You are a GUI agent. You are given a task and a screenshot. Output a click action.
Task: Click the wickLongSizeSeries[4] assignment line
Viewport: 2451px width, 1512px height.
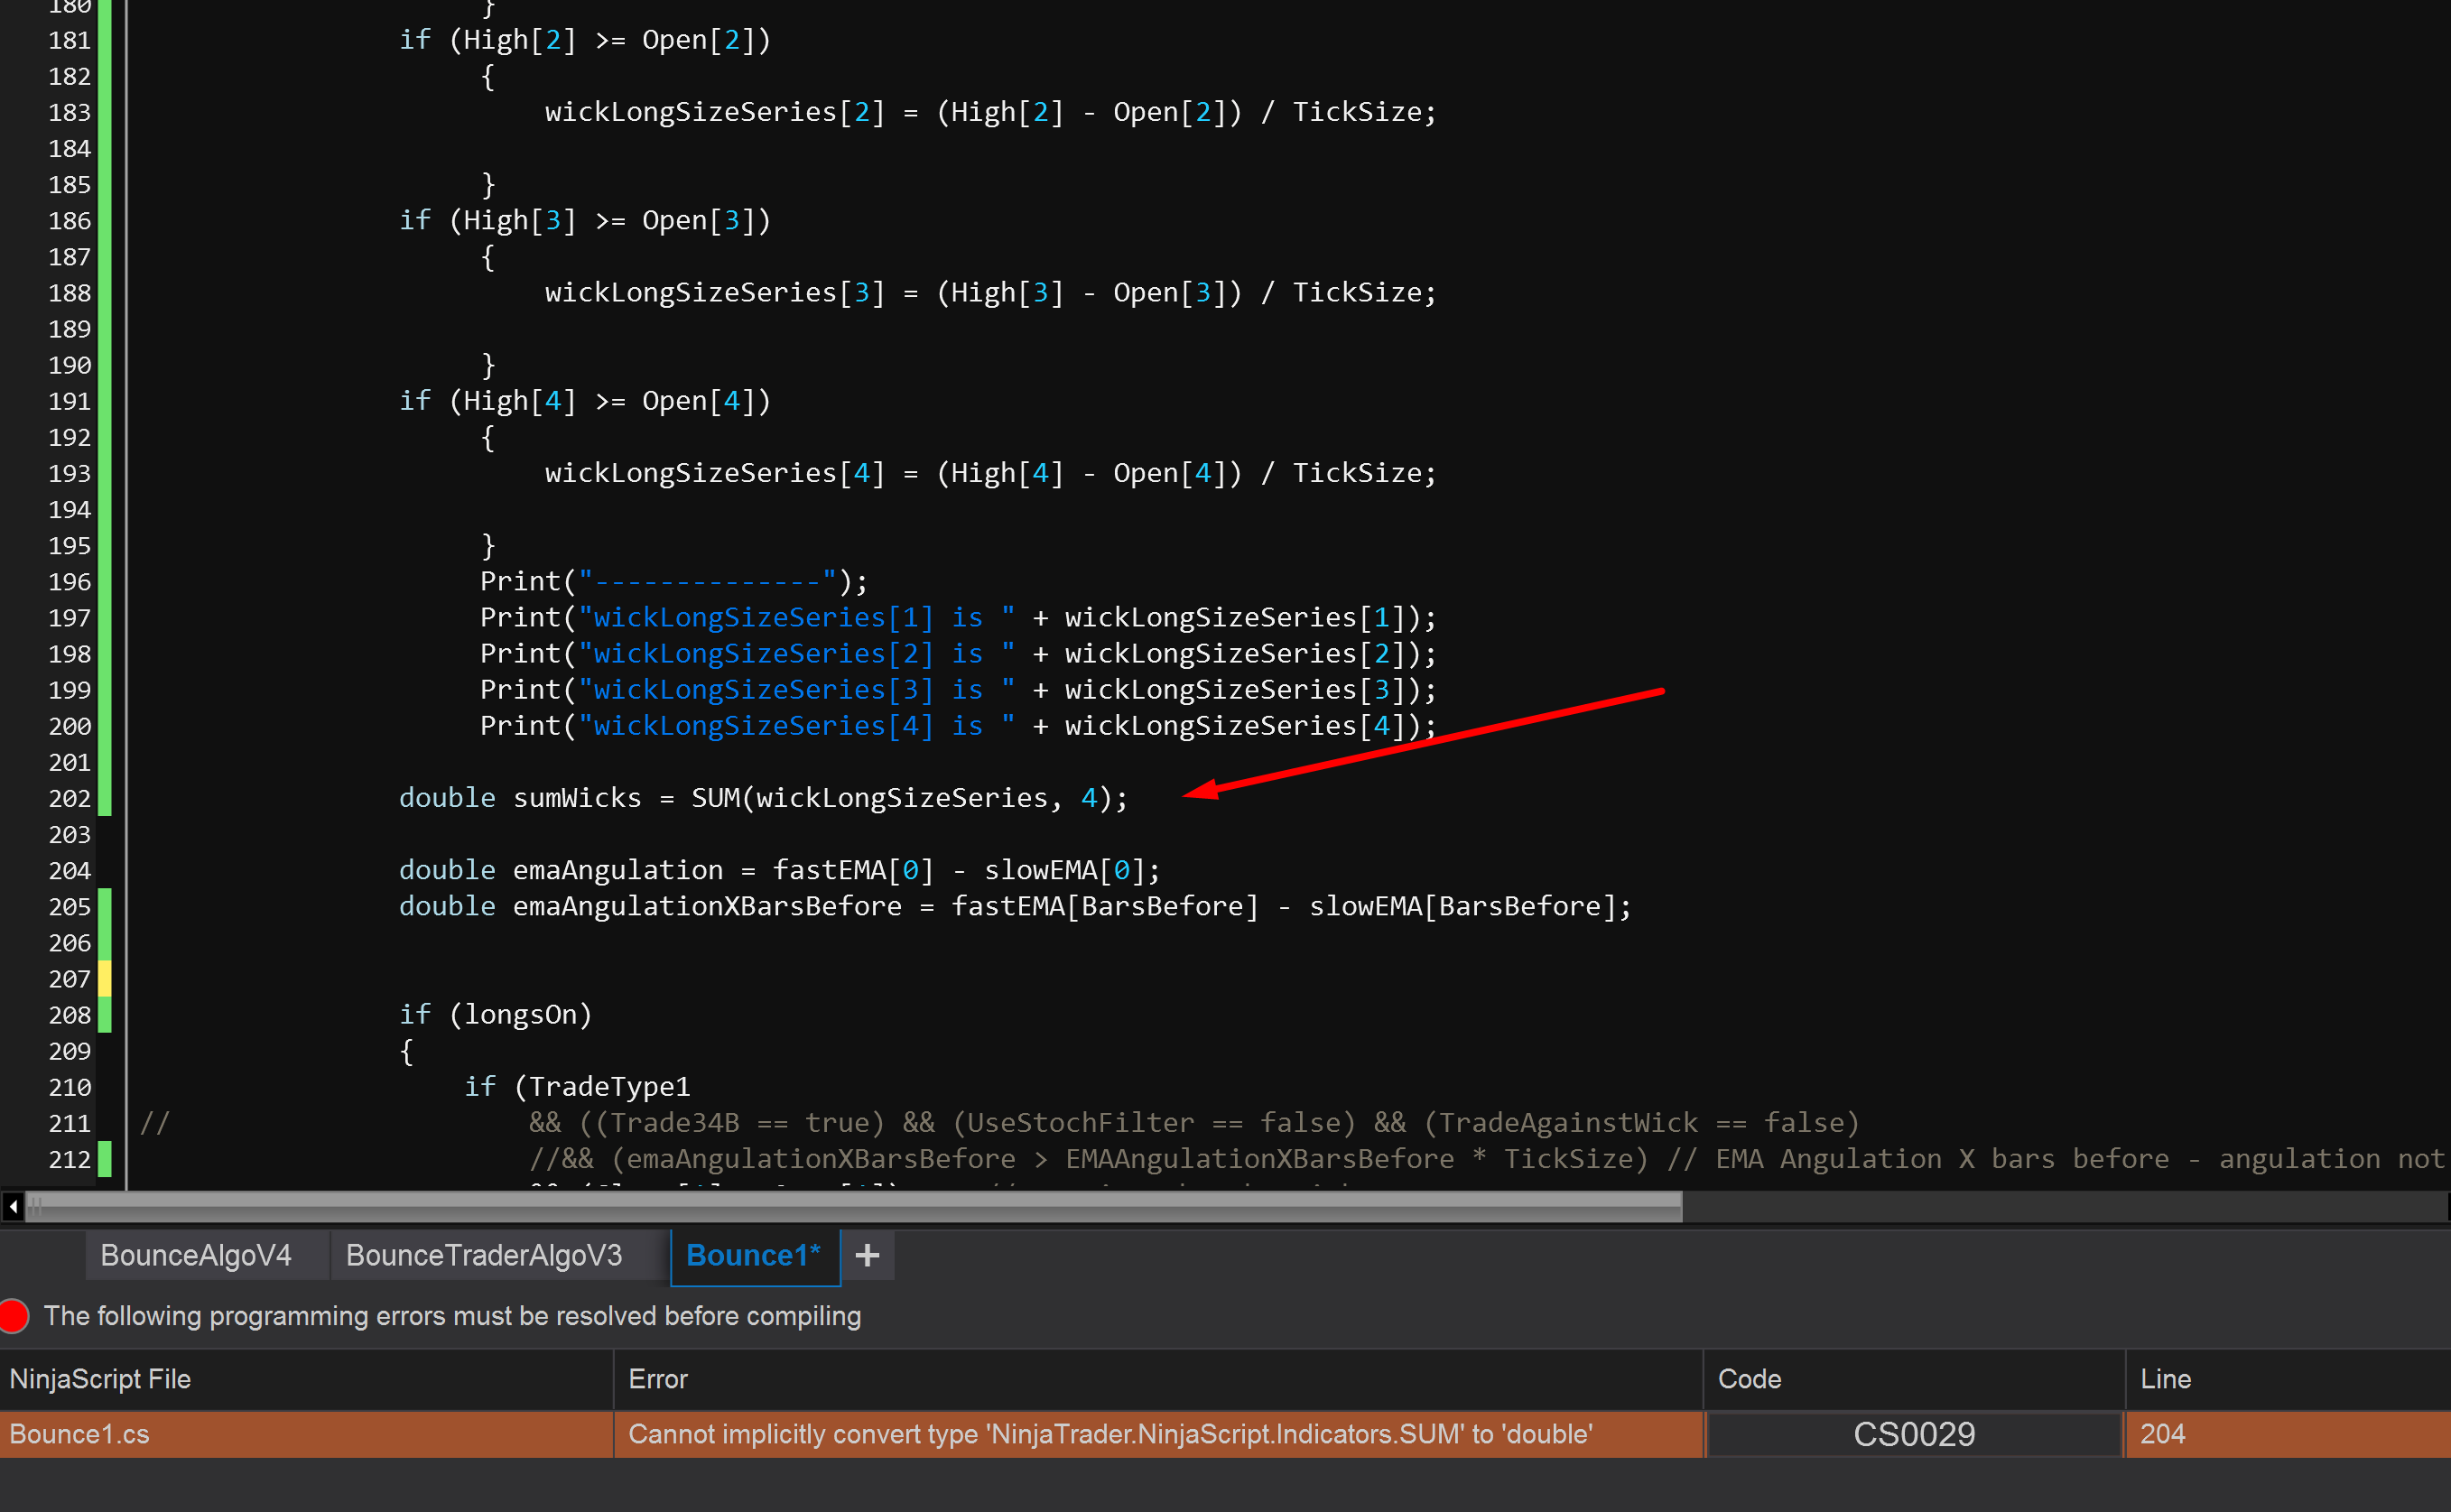pos(990,473)
